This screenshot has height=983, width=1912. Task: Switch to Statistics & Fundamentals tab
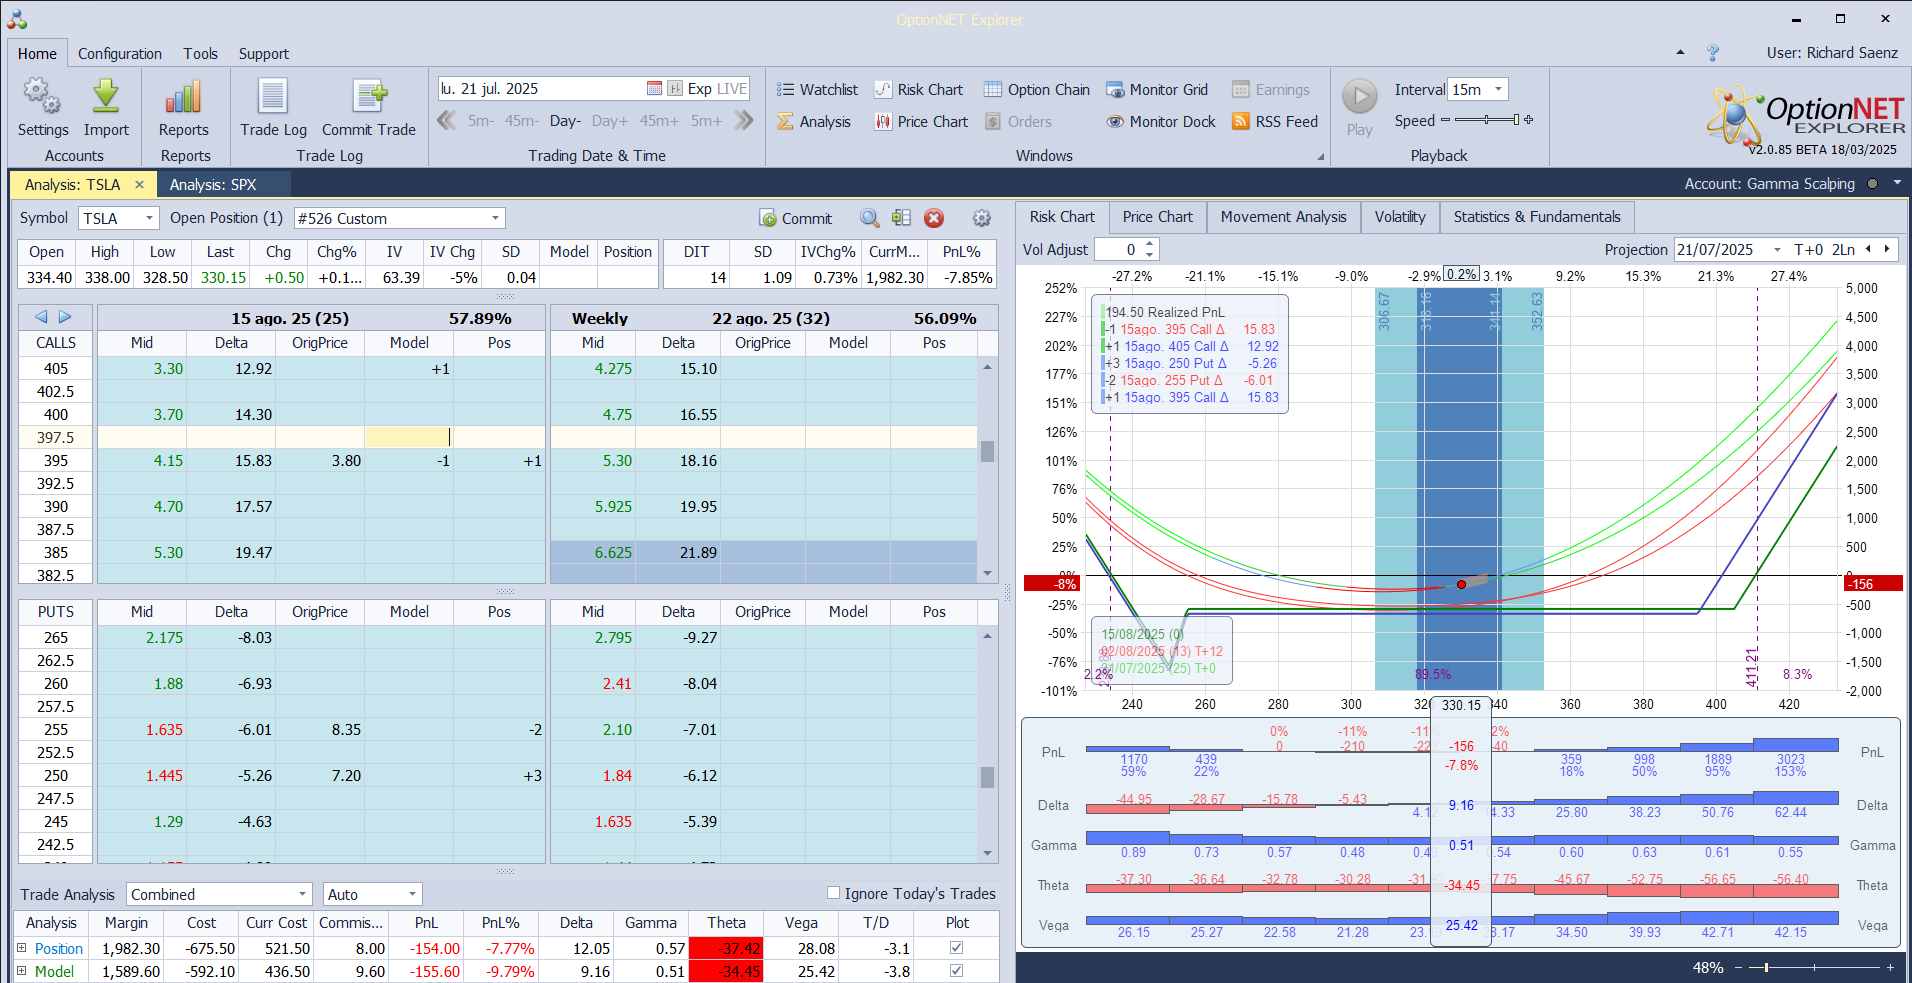click(1537, 217)
